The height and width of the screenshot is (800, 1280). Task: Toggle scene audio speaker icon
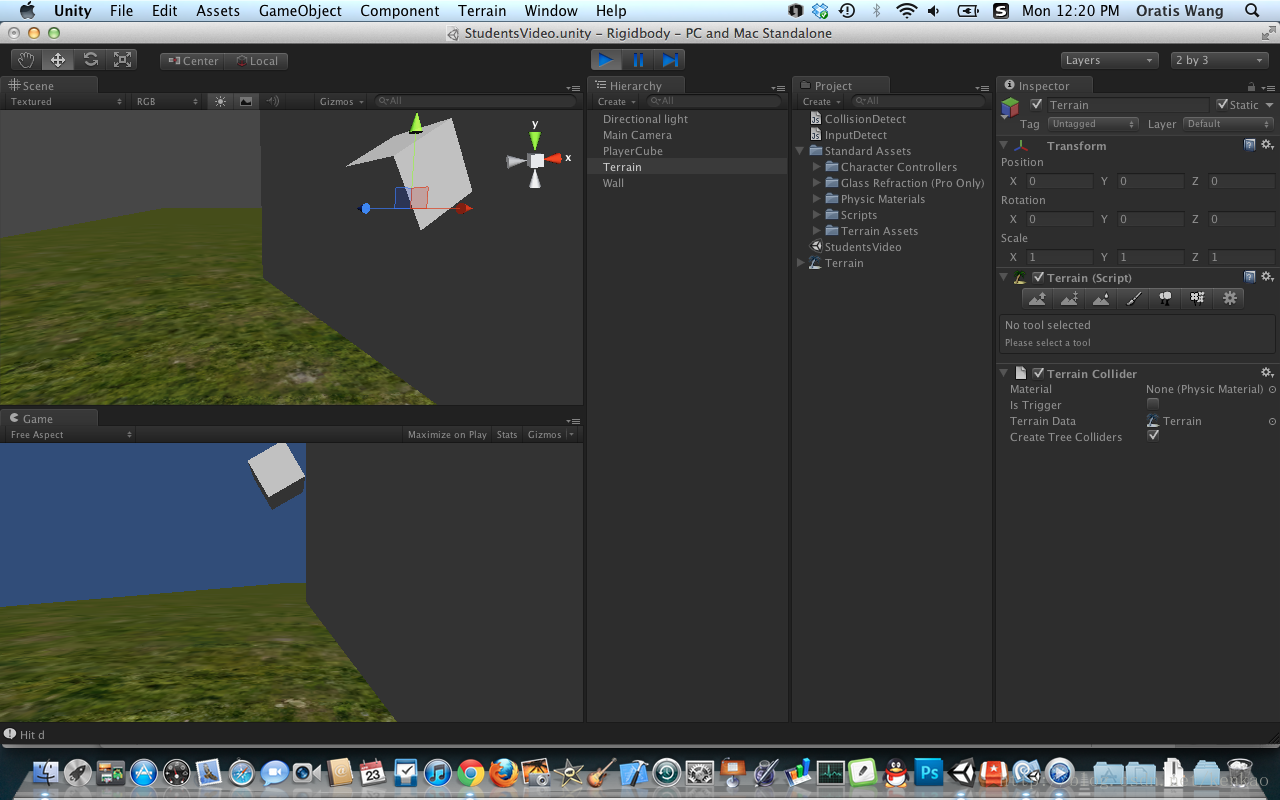[x=272, y=101]
